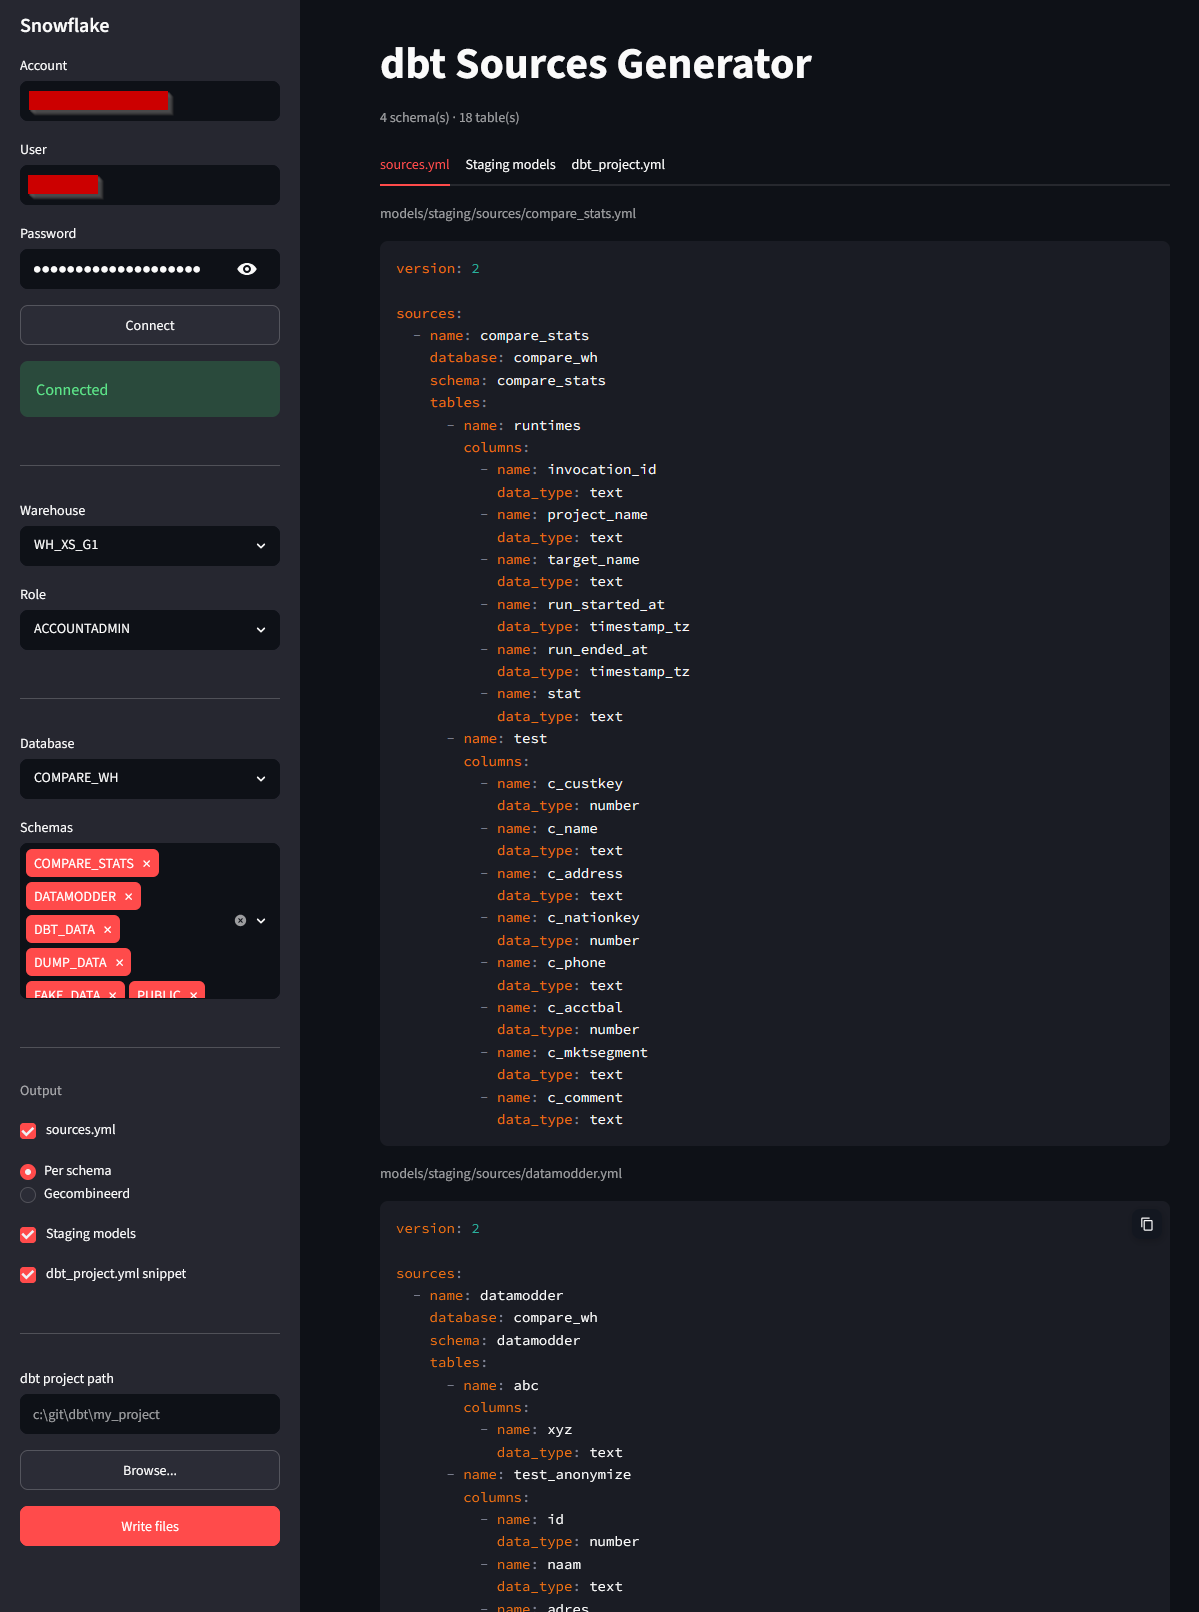Screen dimensions: 1199x1612
Task: Click the DBT_DATA schema tag label
Action: (65, 930)
